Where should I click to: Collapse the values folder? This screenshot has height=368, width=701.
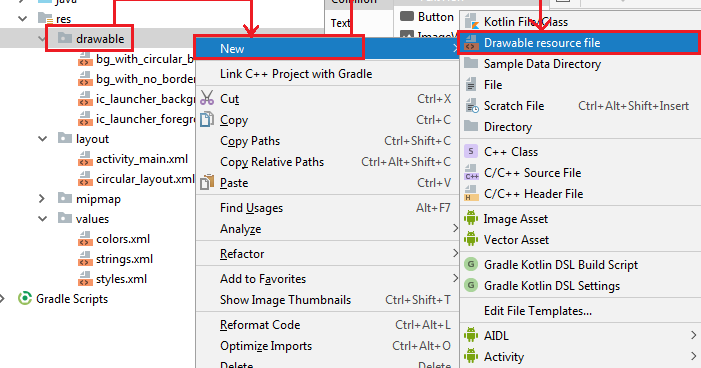pyautogui.click(x=42, y=219)
